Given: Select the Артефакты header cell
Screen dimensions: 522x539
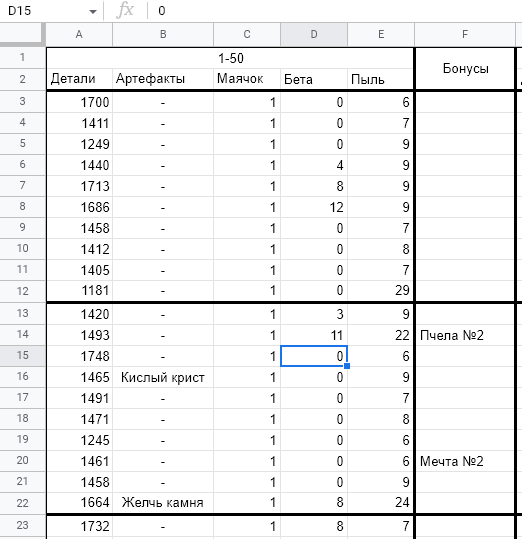Looking at the screenshot, I should tap(163, 79).
